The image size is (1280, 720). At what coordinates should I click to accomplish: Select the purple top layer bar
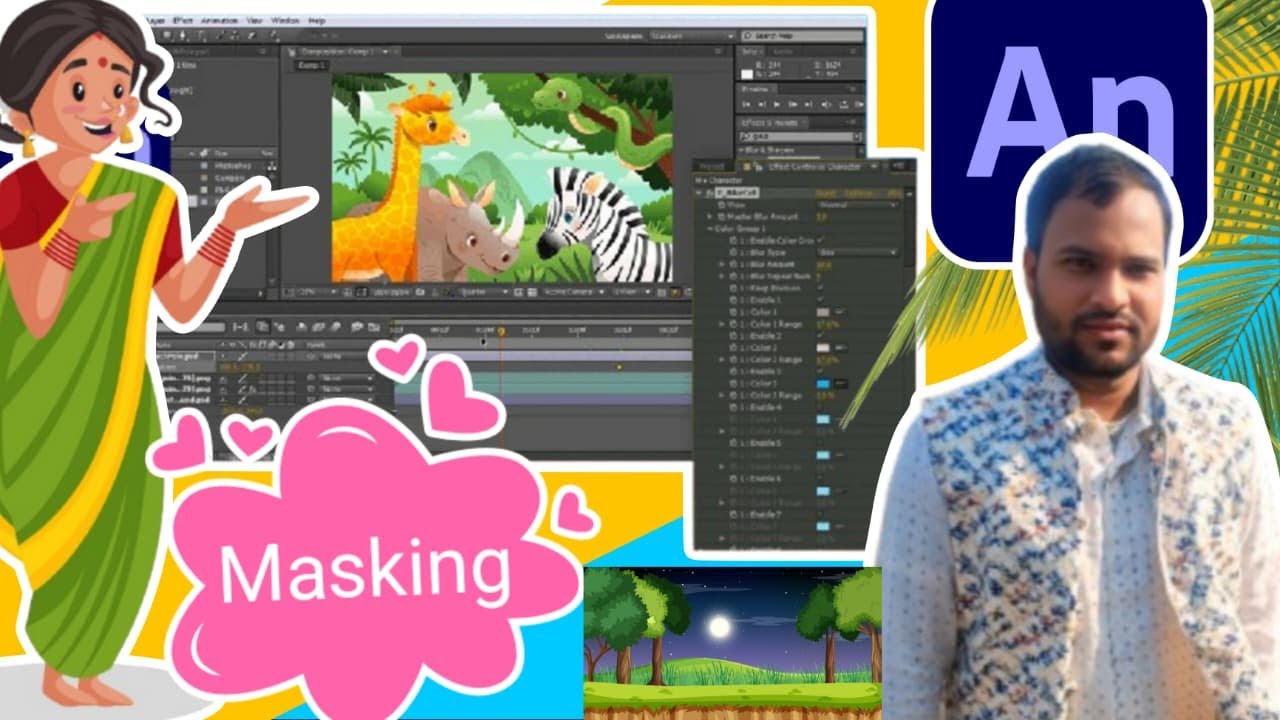tap(559, 356)
